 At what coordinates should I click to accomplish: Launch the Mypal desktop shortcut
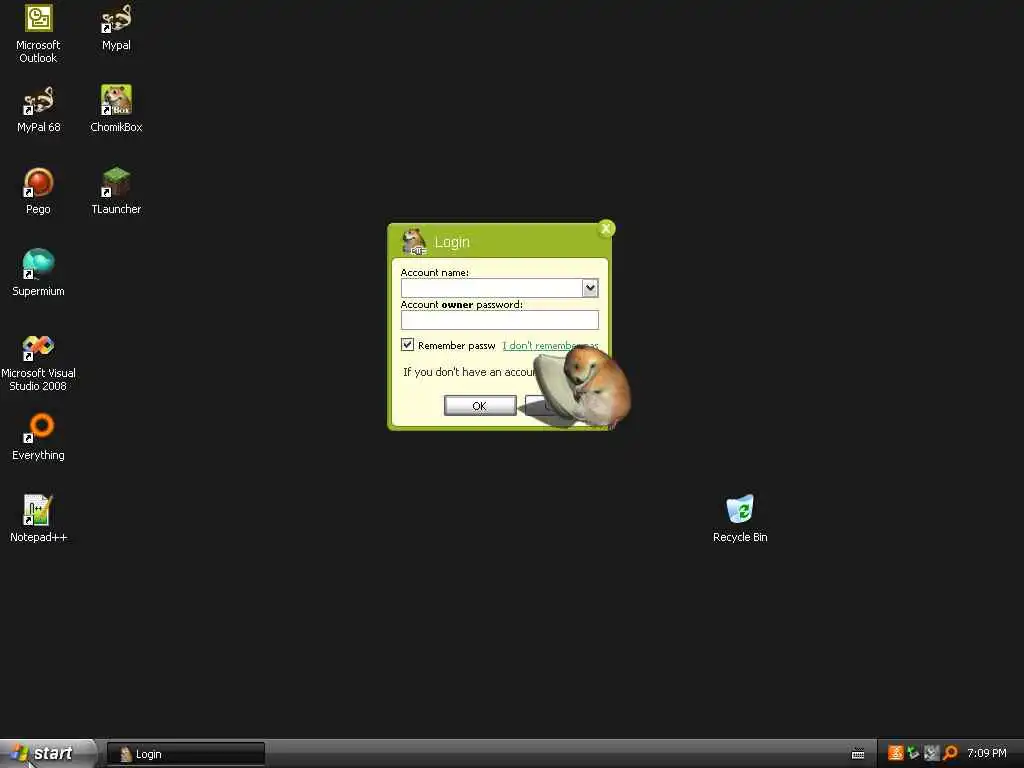[116, 27]
